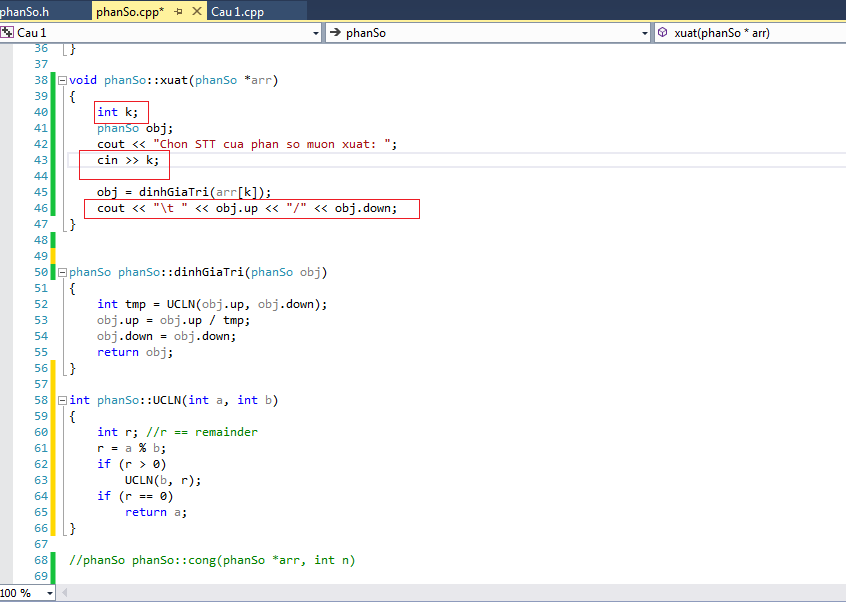The height and width of the screenshot is (602, 846).
Task: Collapse the phanSo::dinhGiaTri function block
Action: click(62, 272)
